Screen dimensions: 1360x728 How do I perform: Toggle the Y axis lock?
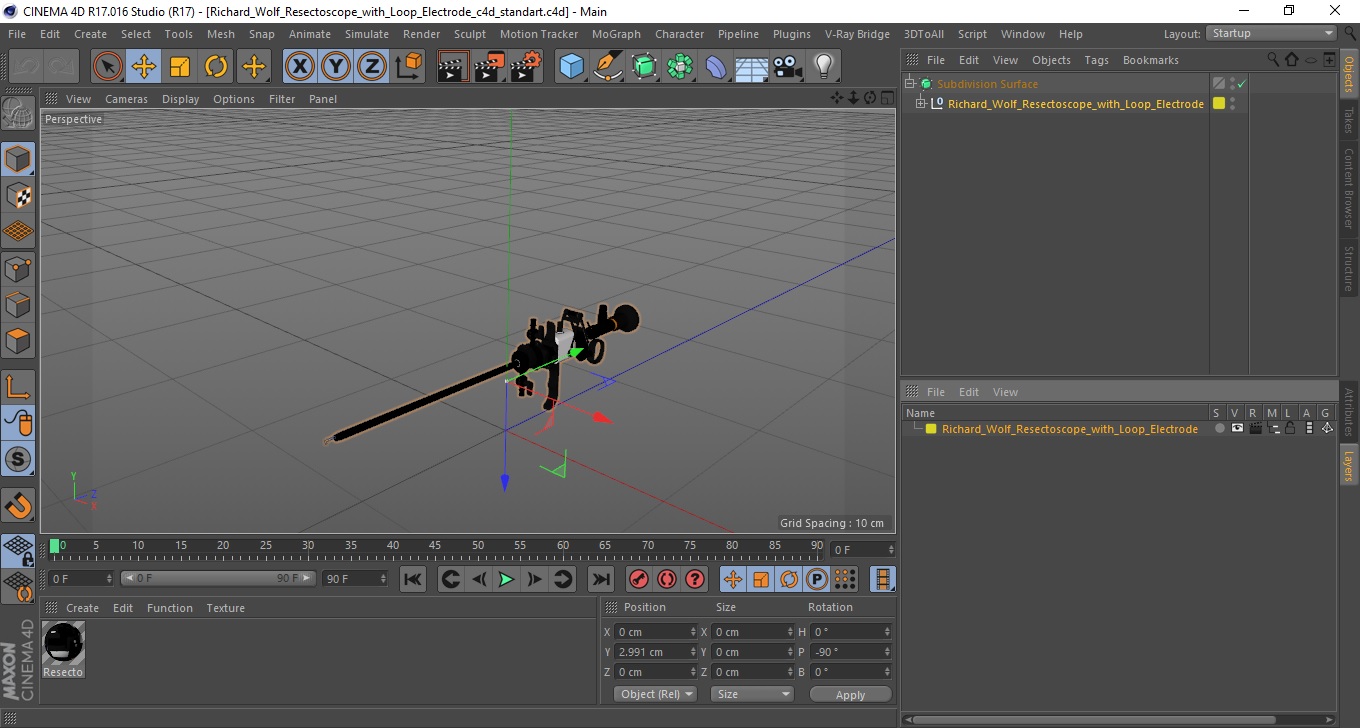pos(336,67)
